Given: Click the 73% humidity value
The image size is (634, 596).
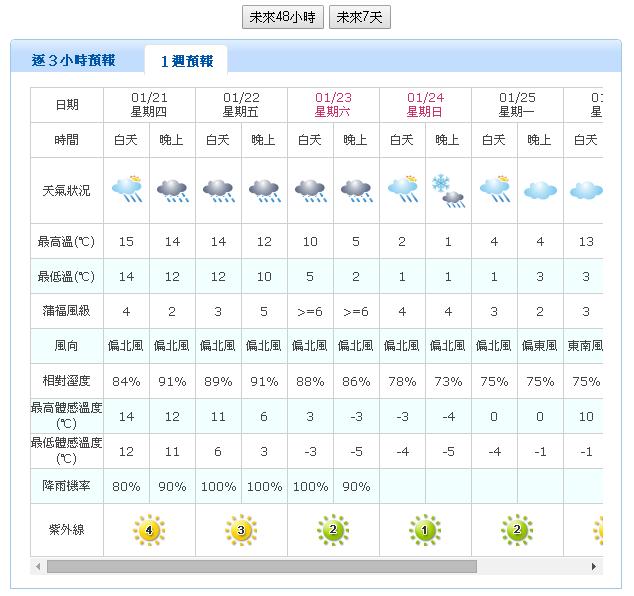Looking at the screenshot, I should [448, 381].
